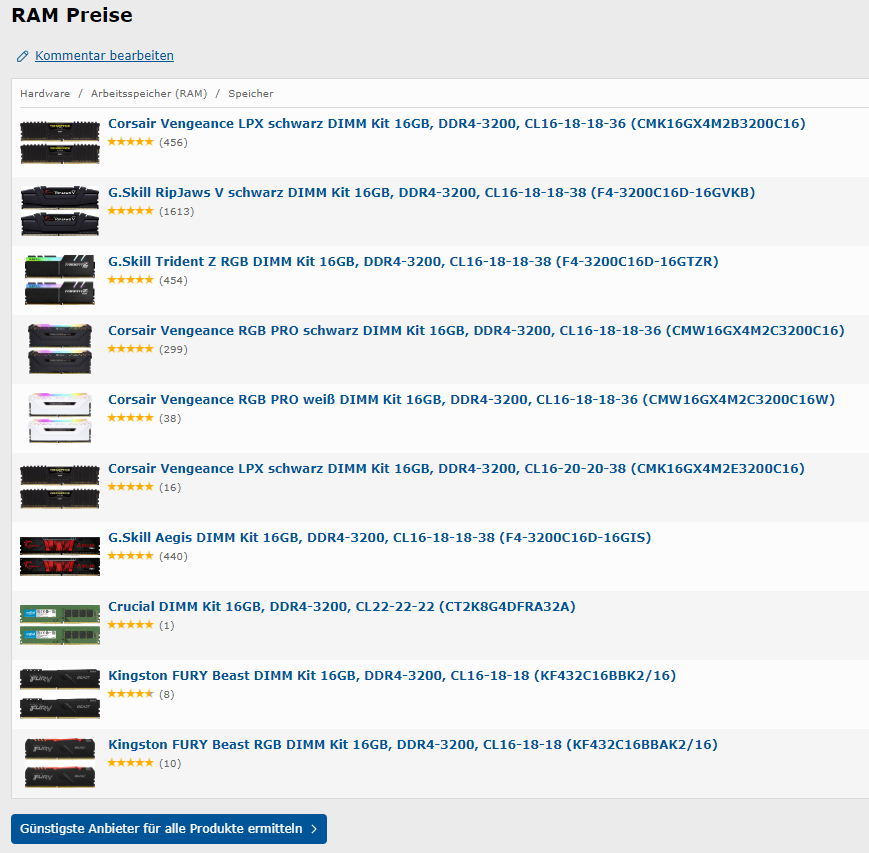Image resolution: width=869 pixels, height=853 pixels.
Task: Open Corsair Vengeance LPX CMK16GX4M2E3200C16 link
Action: click(x=456, y=468)
